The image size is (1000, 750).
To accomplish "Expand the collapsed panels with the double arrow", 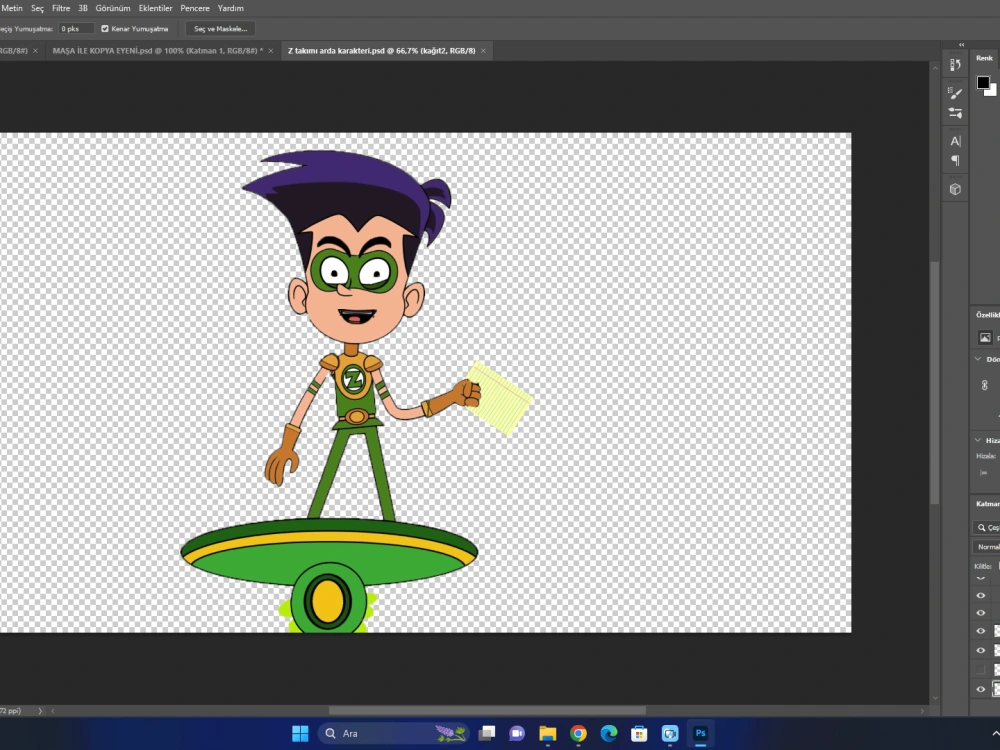I will point(961,45).
